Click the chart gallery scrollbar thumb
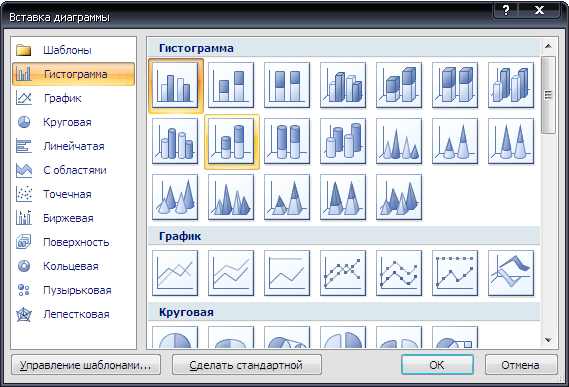The height and width of the screenshot is (387, 569). (548, 95)
